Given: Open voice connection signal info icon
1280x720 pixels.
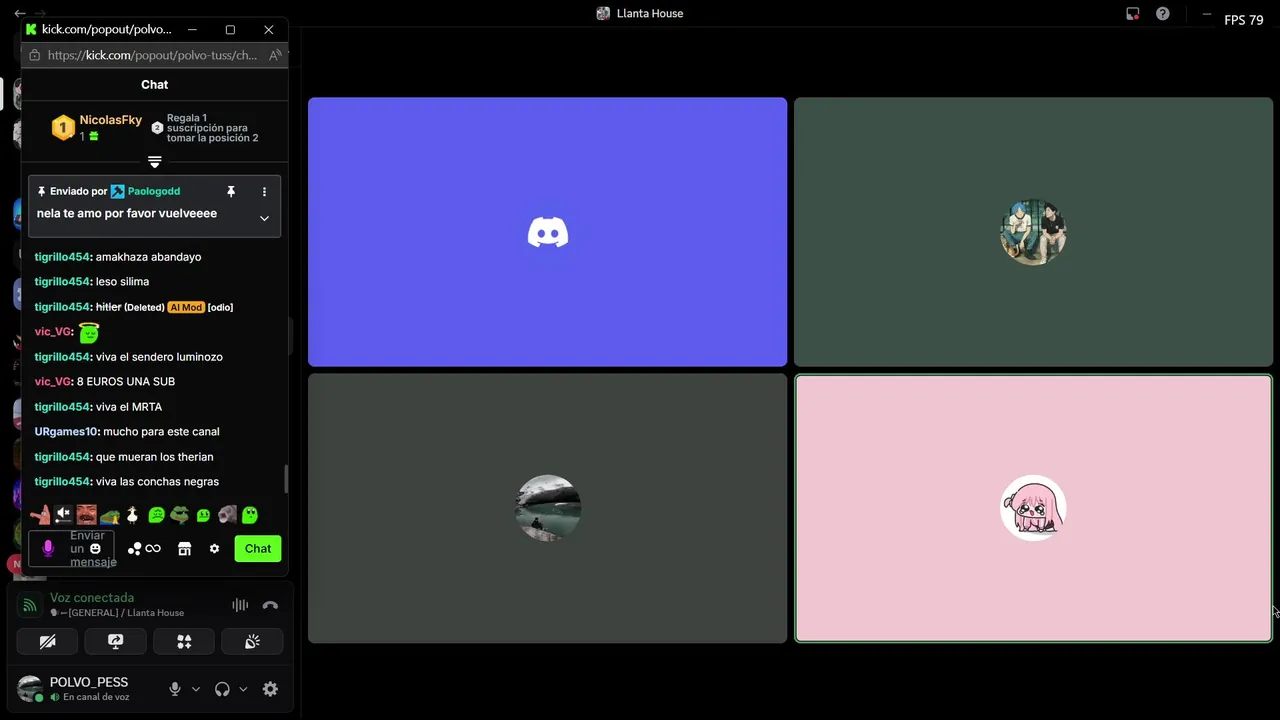Looking at the screenshot, I should [x=29, y=605].
